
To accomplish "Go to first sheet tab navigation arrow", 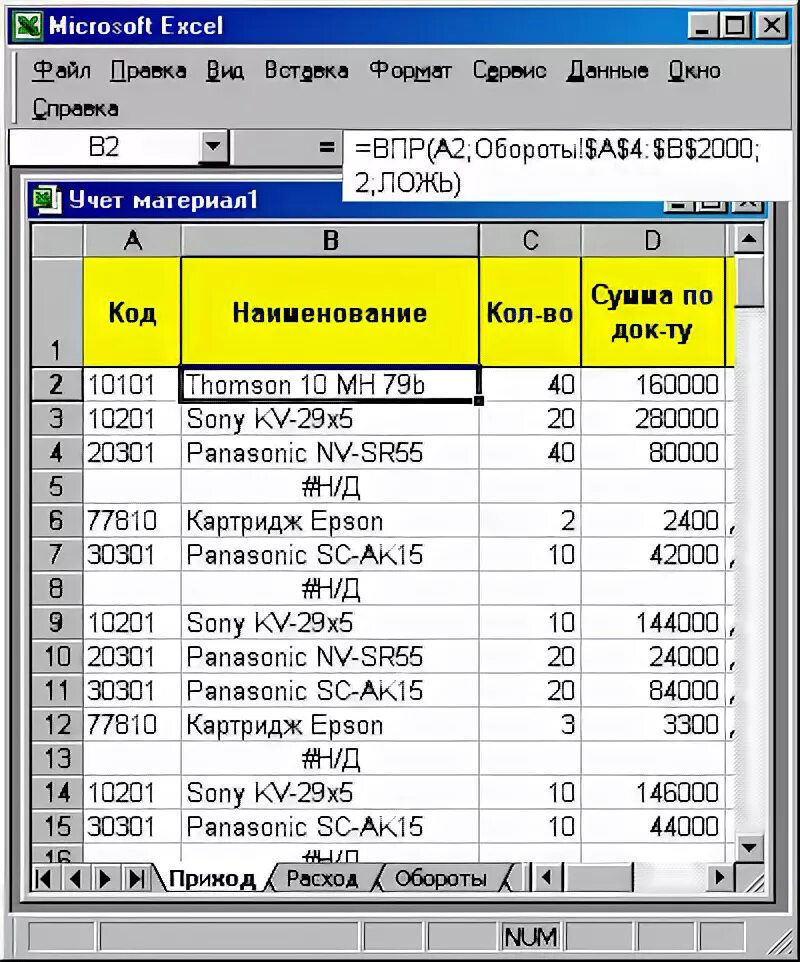I will [x=44, y=879].
